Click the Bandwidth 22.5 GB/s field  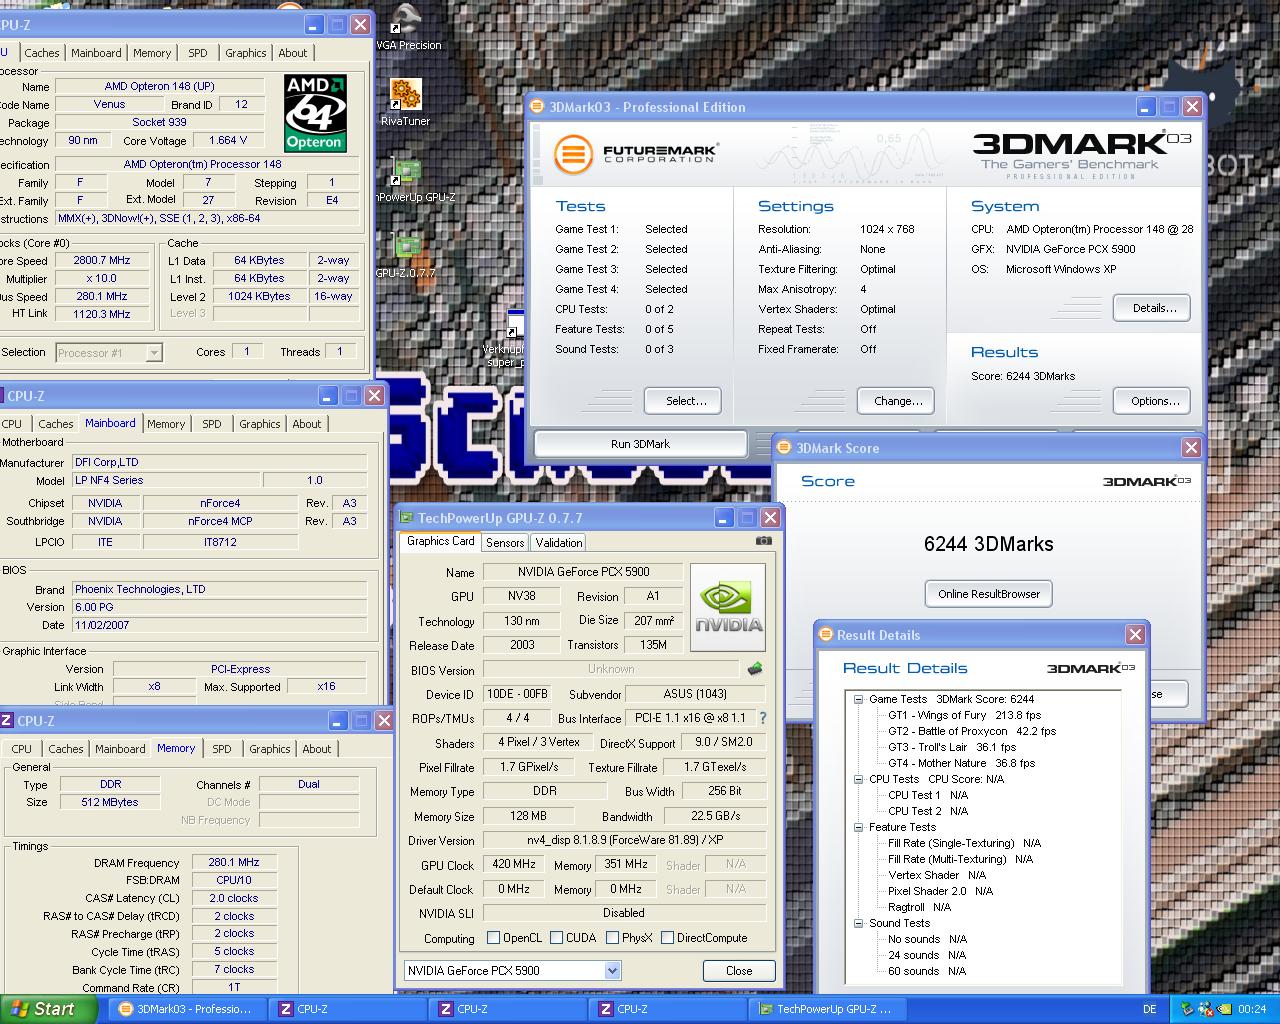click(714, 816)
